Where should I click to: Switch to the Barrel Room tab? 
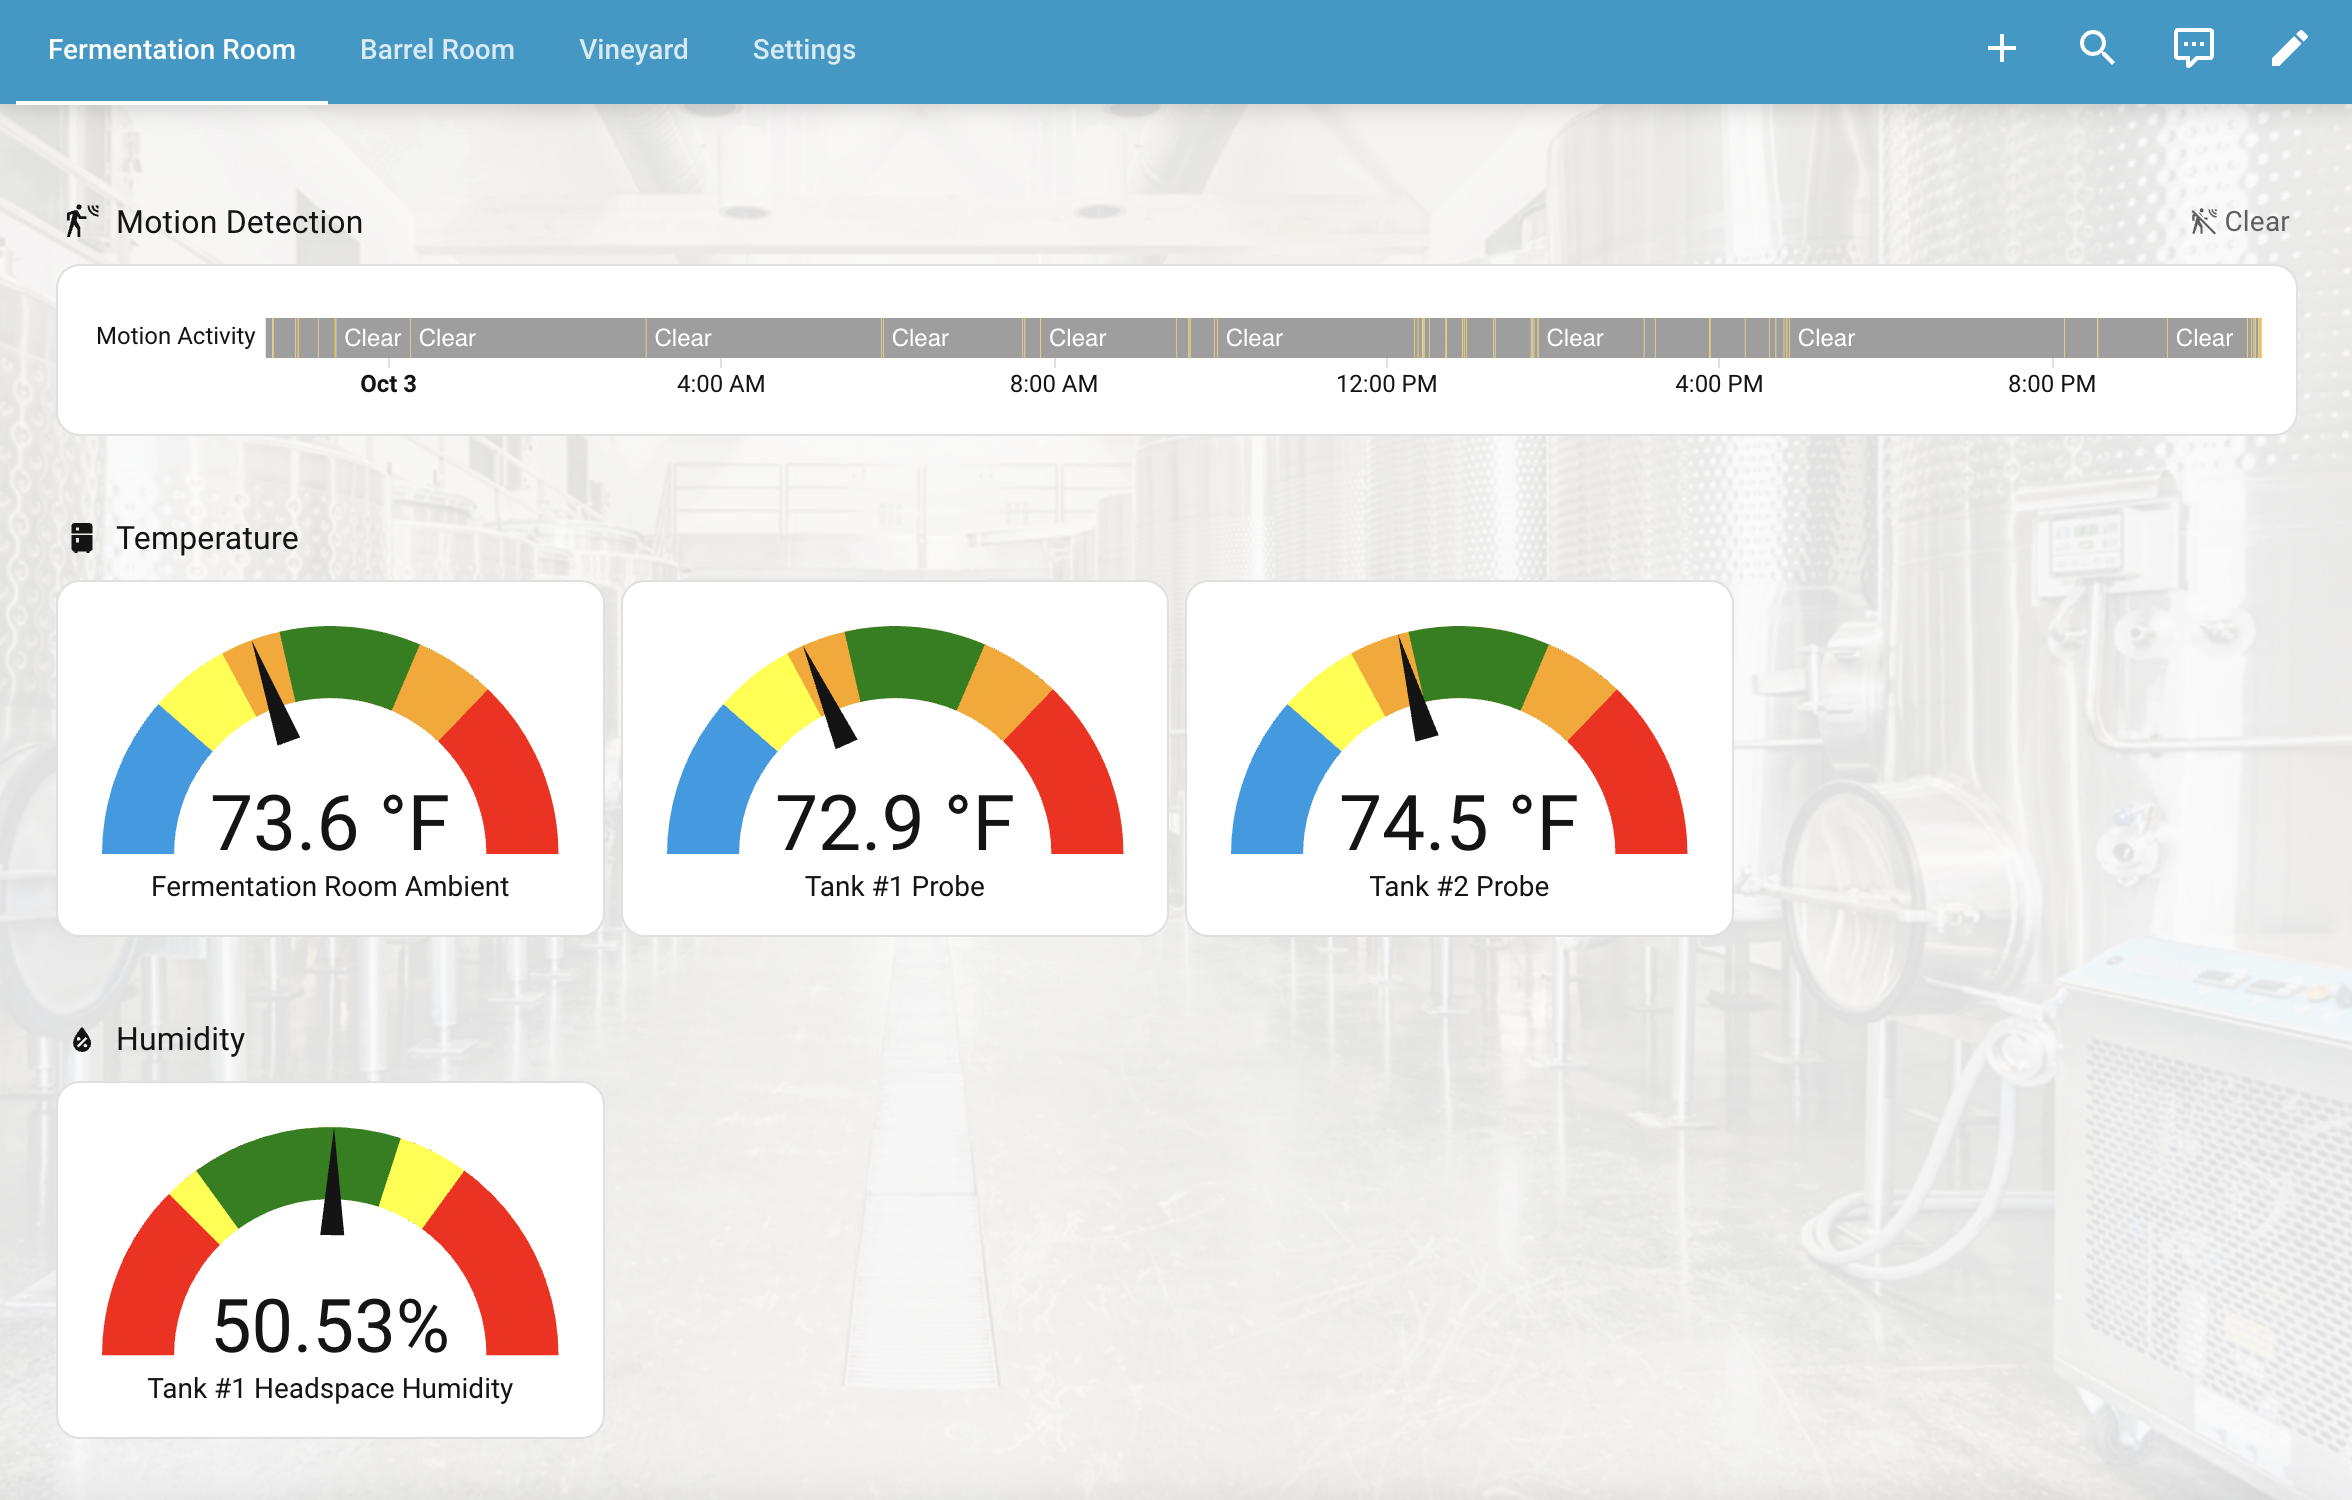(436, 49)
